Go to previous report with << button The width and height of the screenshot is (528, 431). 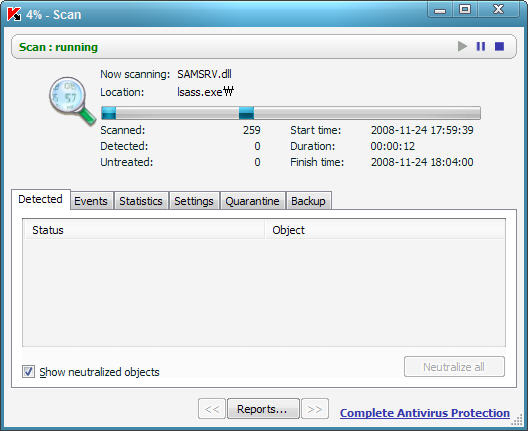click(212, 409)
